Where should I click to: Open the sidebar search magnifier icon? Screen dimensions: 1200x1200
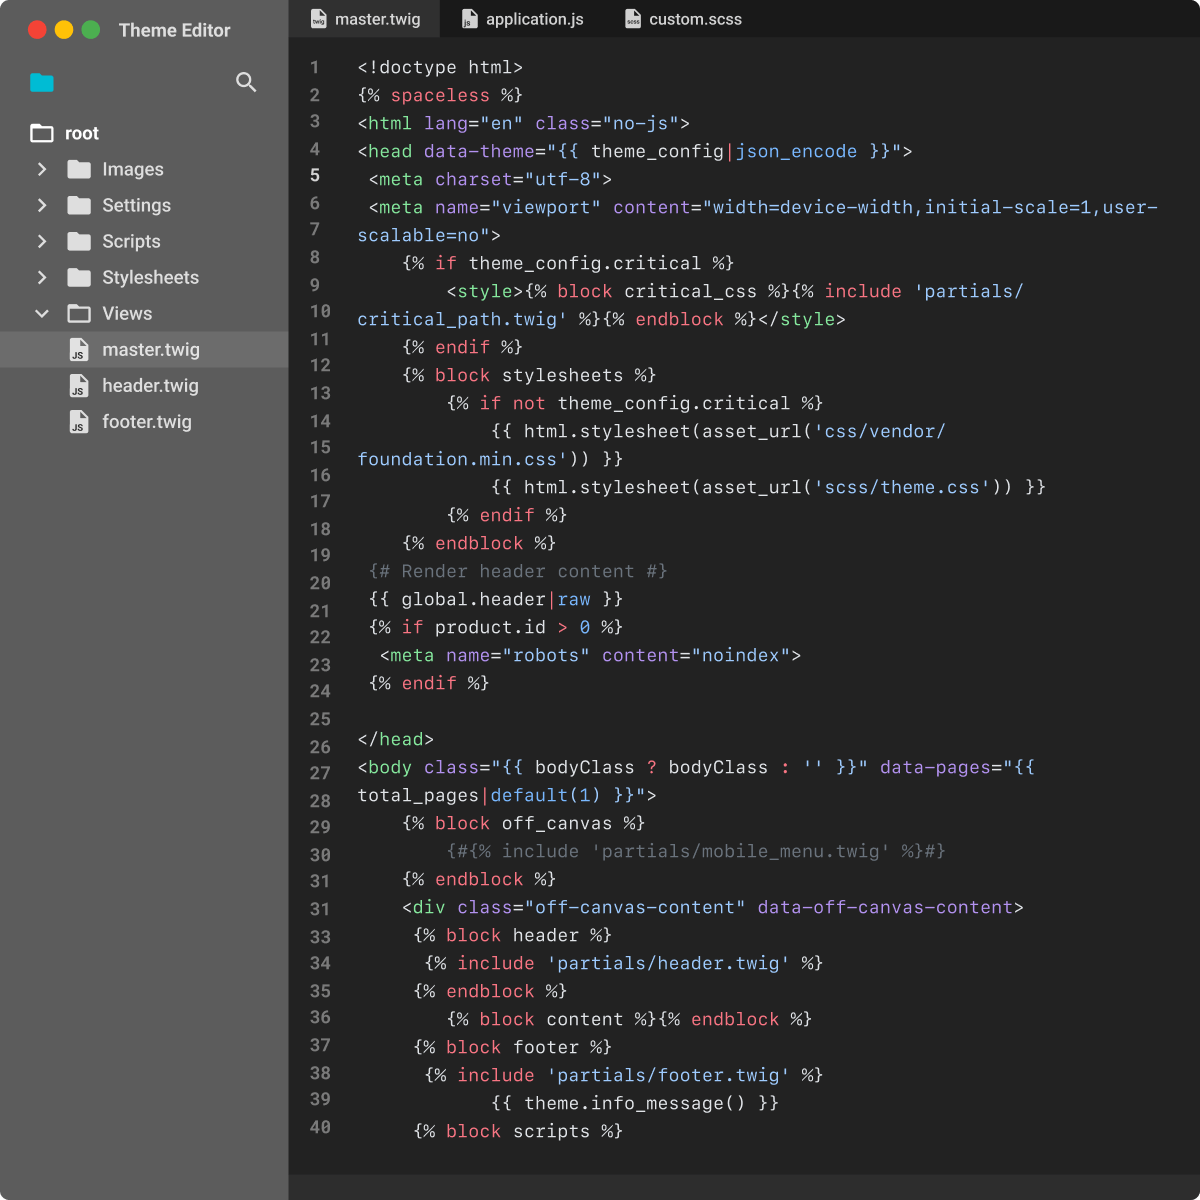click(x=246, y=82)
